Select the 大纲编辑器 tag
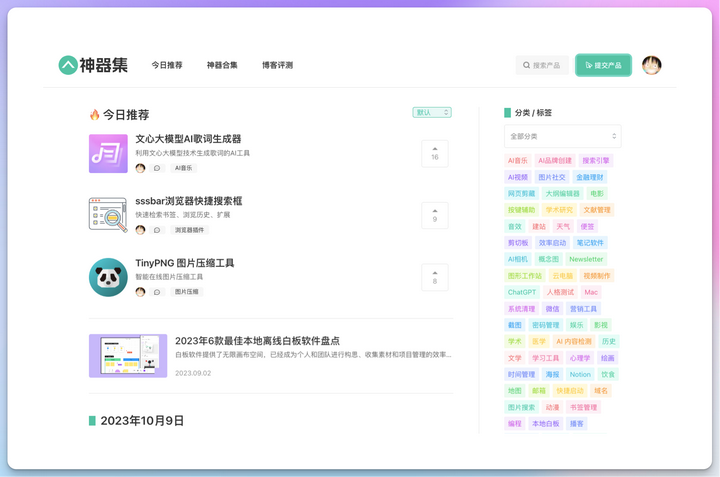The height and width of the screenshot is (477, 720). point(562,194)
